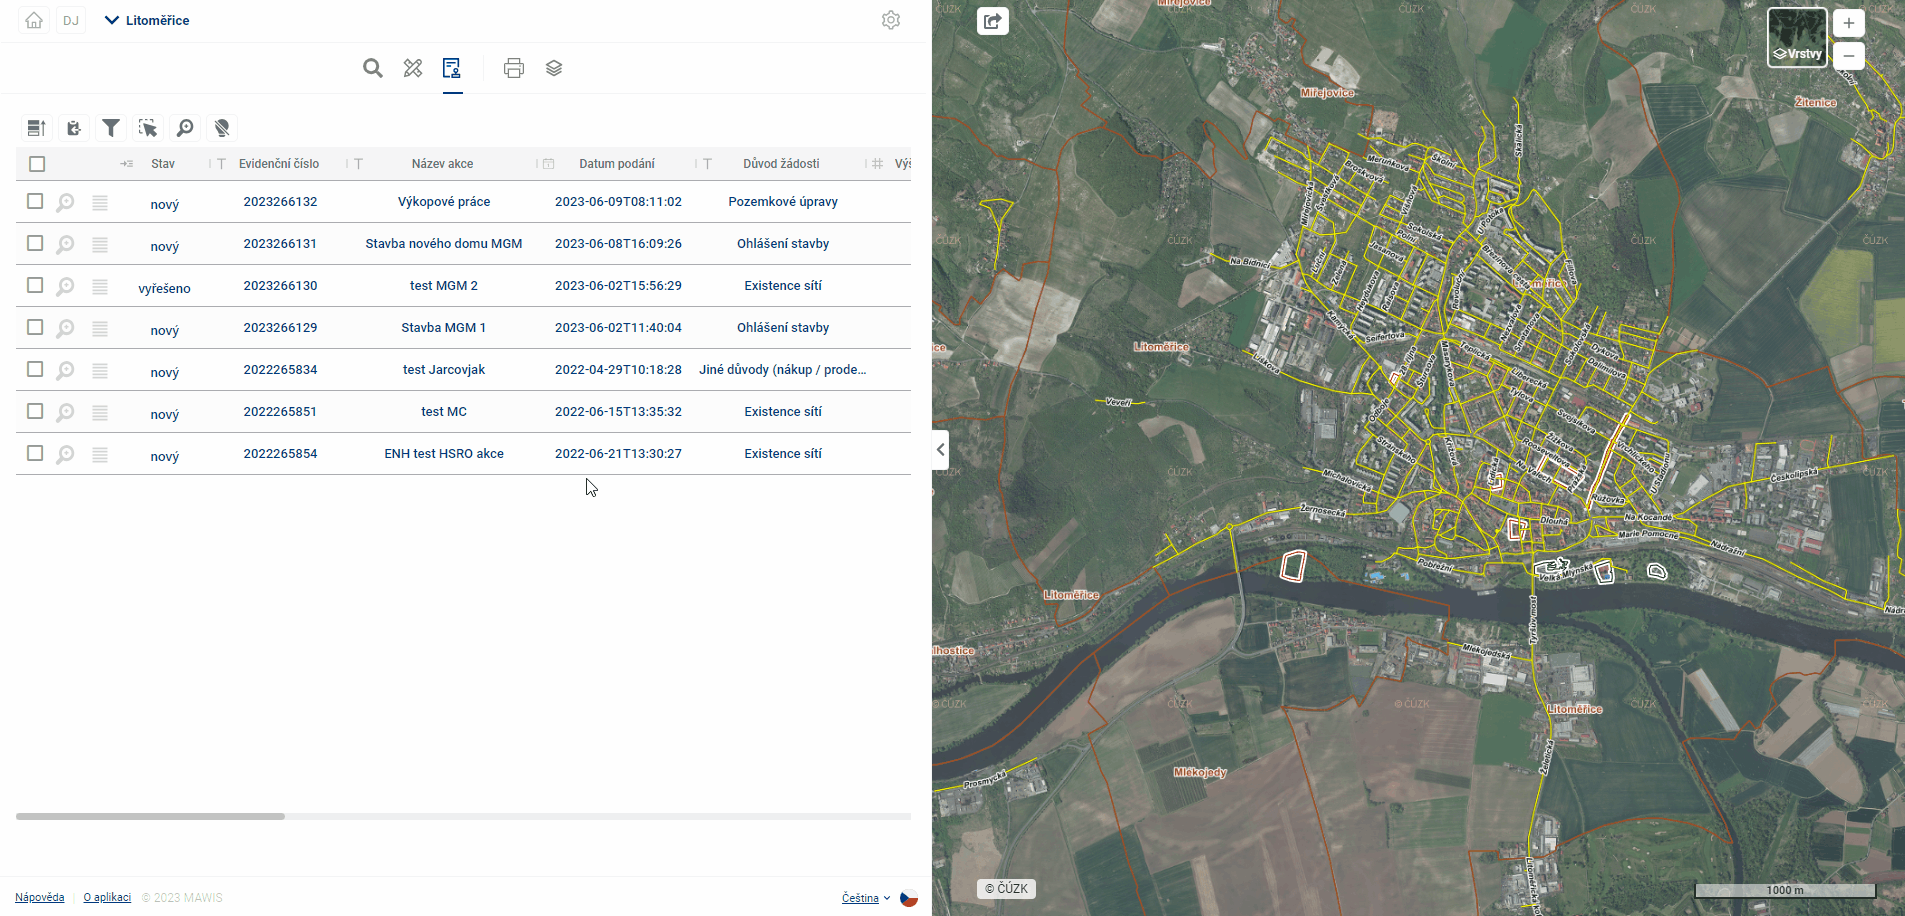Activate the select-by-area cursor tool
1905x916 pixels.
(x=148, y=128)
